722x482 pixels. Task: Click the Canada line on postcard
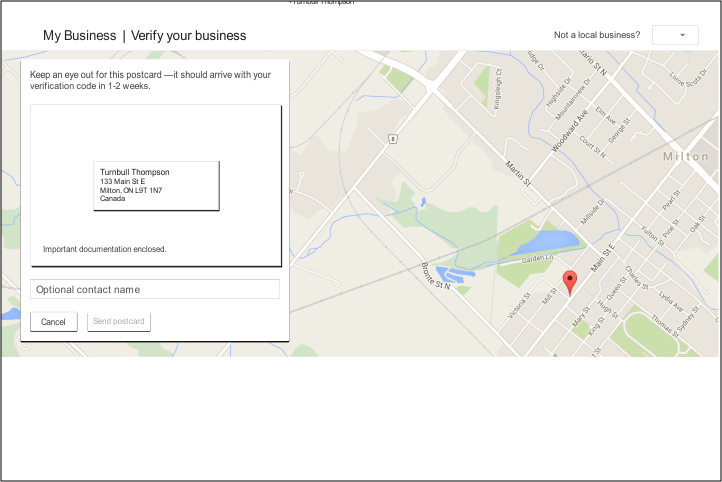pyautogui.click(x=112, y=198)
